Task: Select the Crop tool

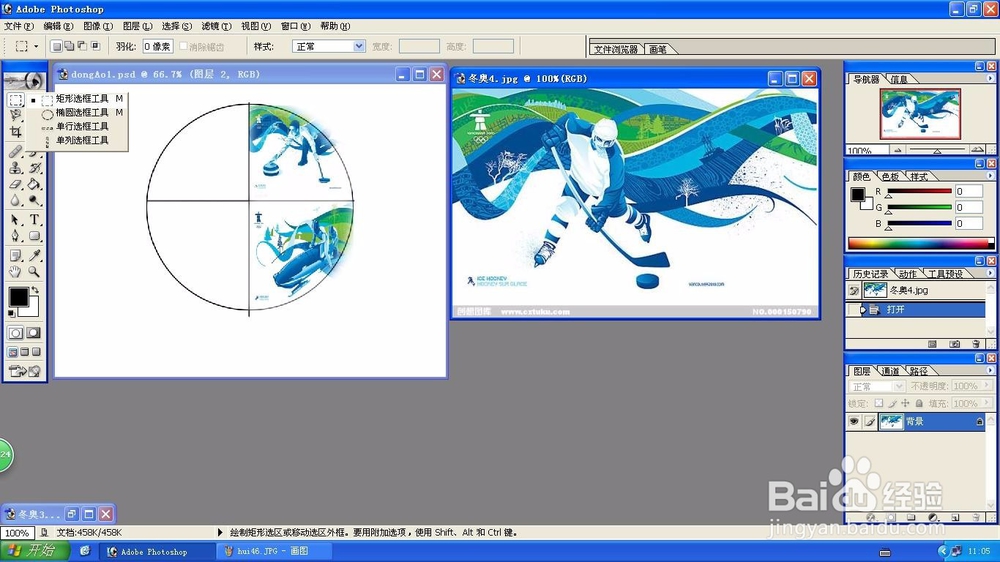Action: click(15, 132)
